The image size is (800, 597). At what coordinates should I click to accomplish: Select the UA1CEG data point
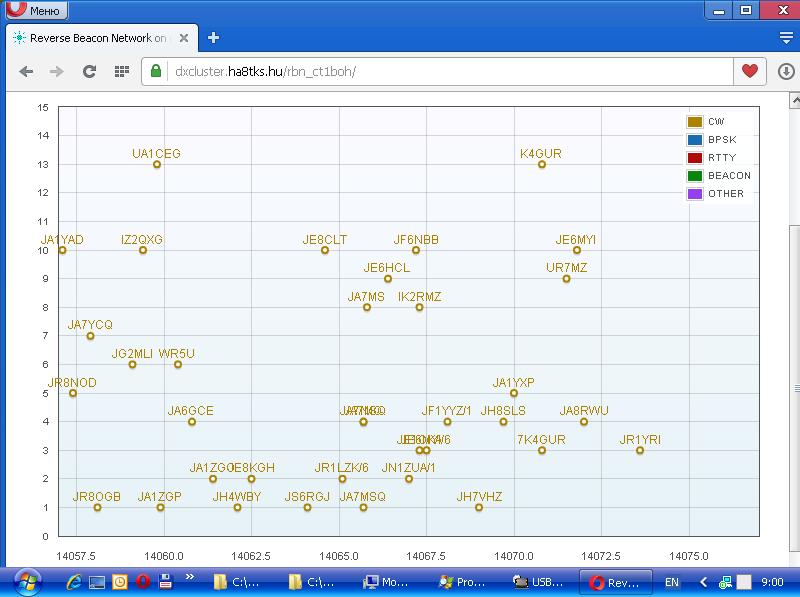click(157, 164)
